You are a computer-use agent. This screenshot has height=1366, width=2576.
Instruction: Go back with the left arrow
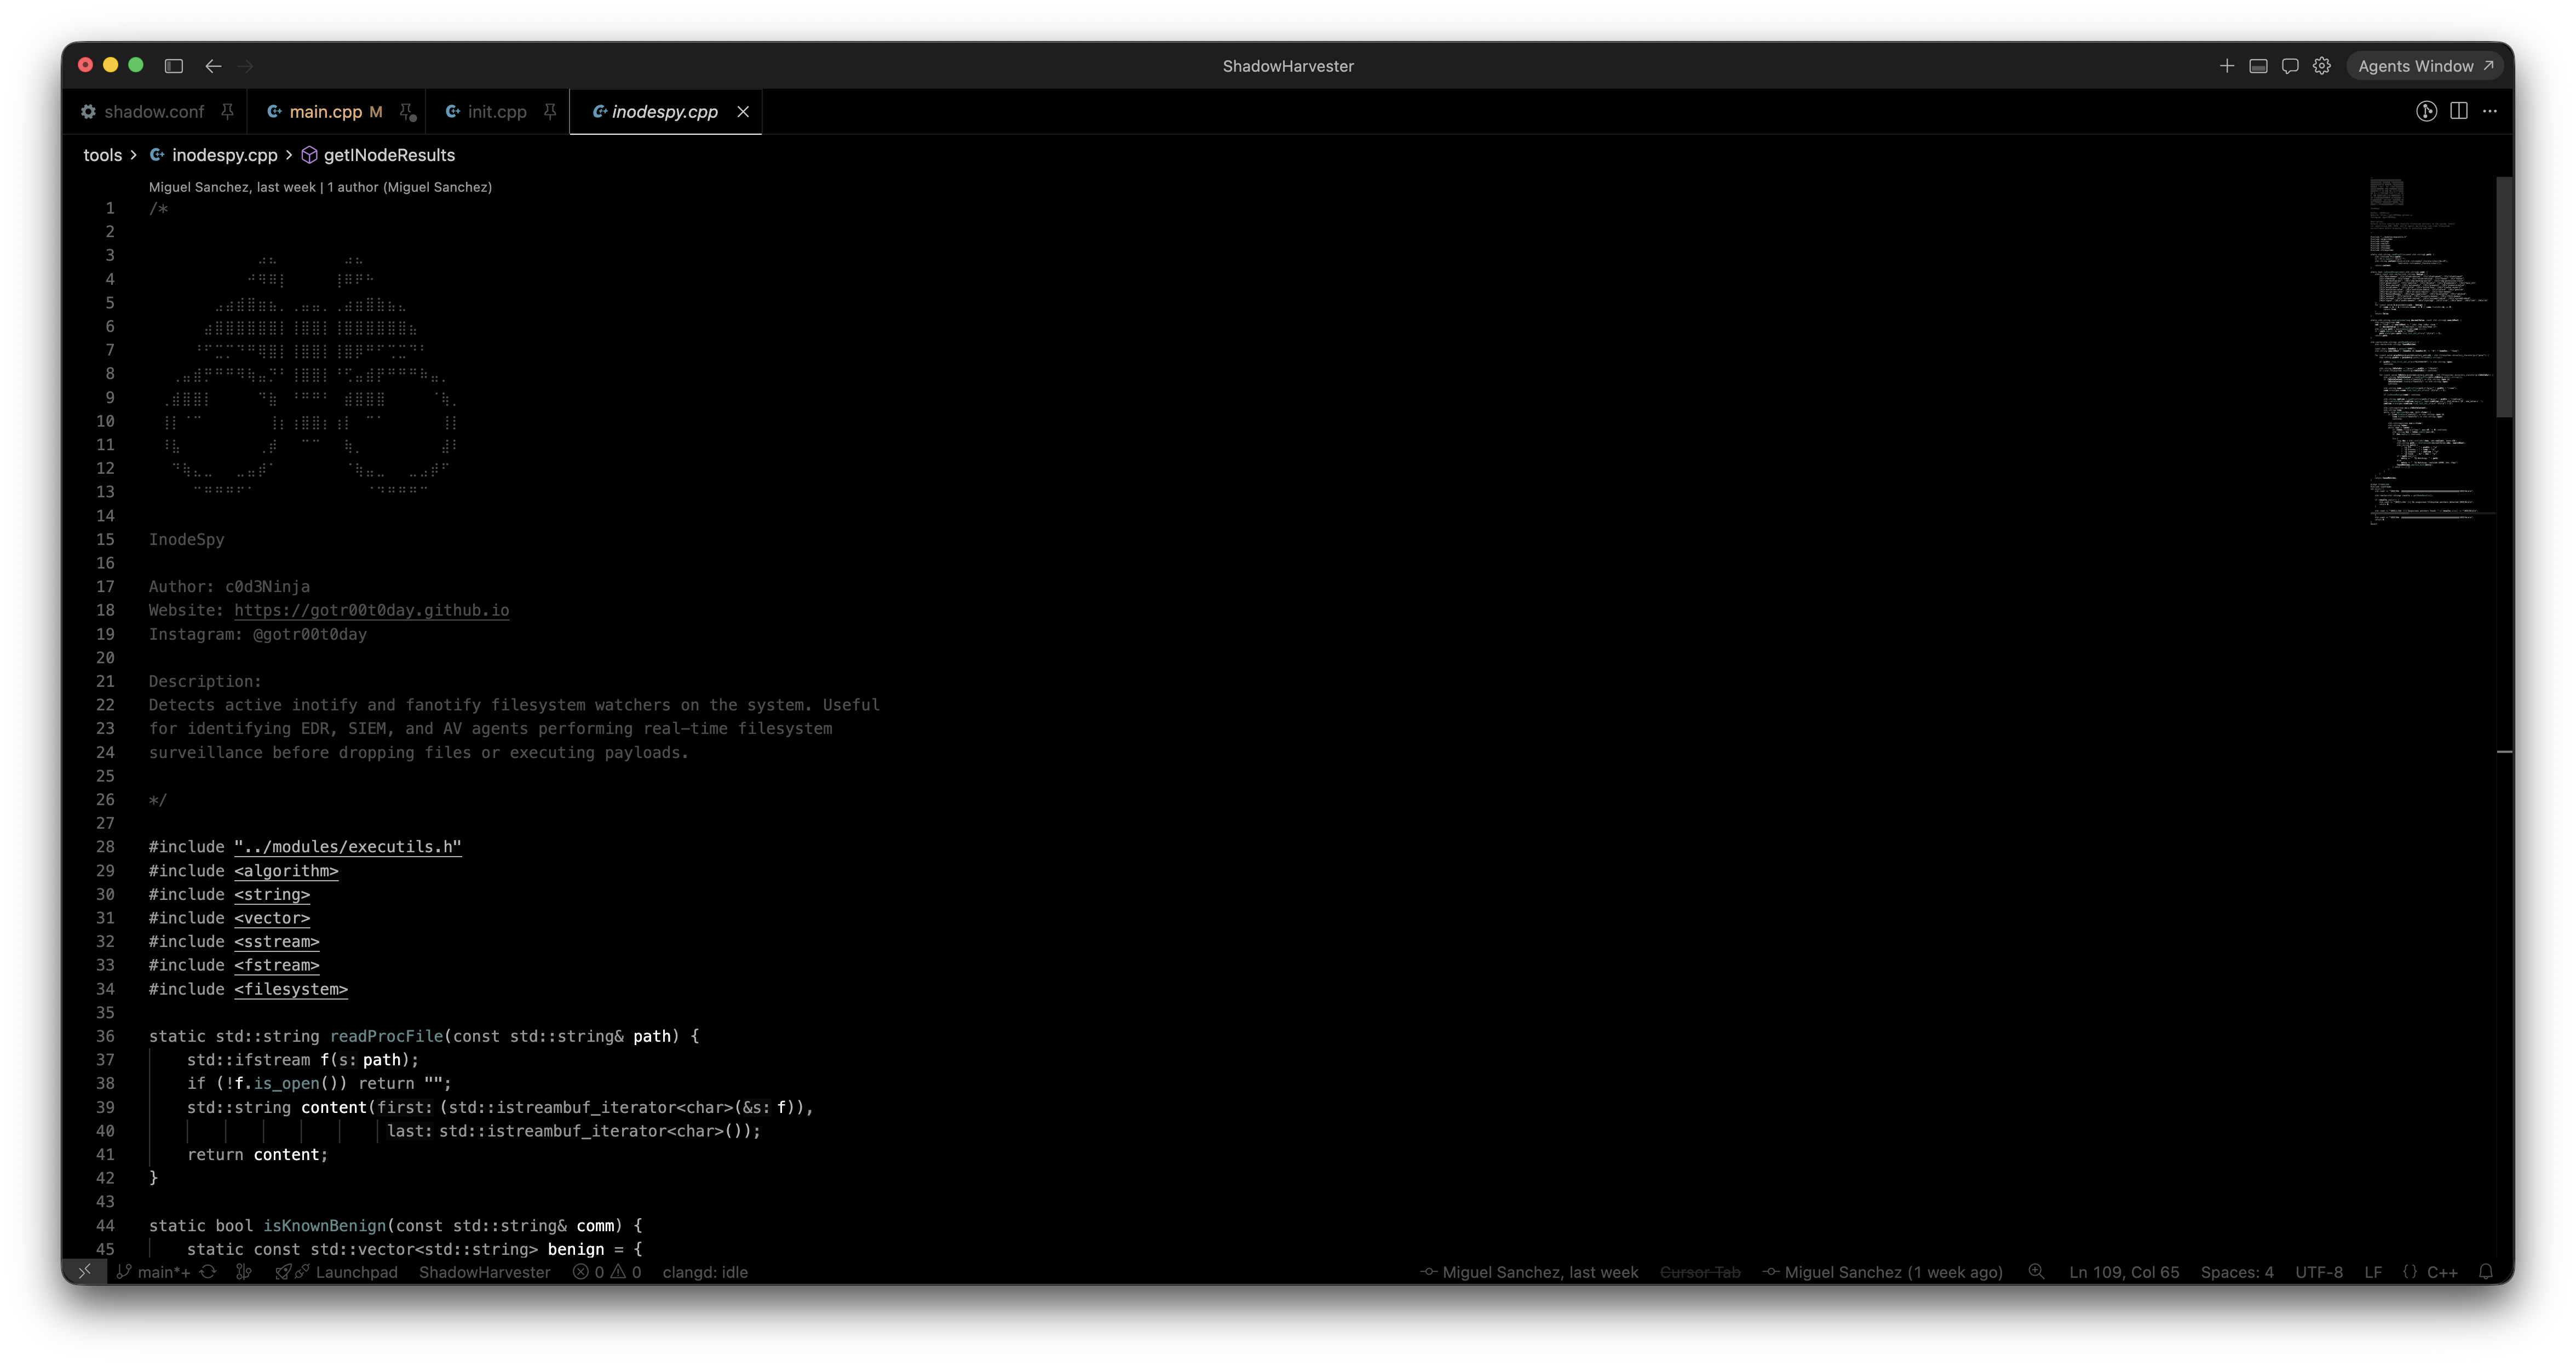(213, 66)
